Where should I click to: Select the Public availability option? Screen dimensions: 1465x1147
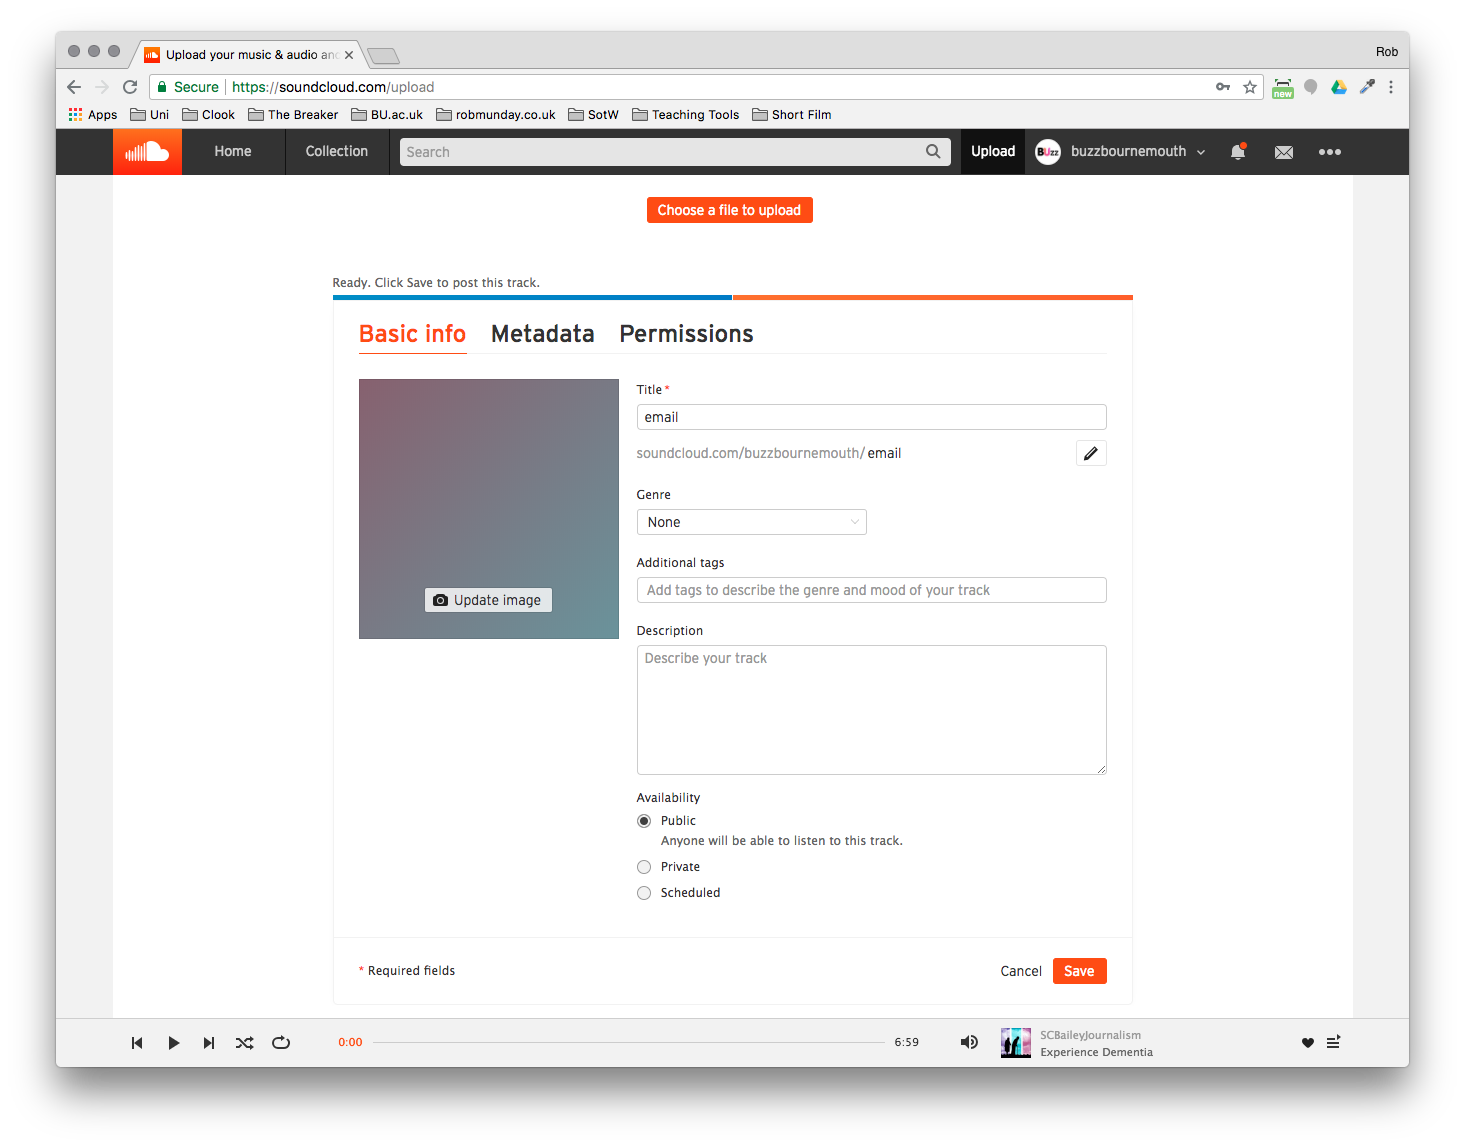coord(644,821)
